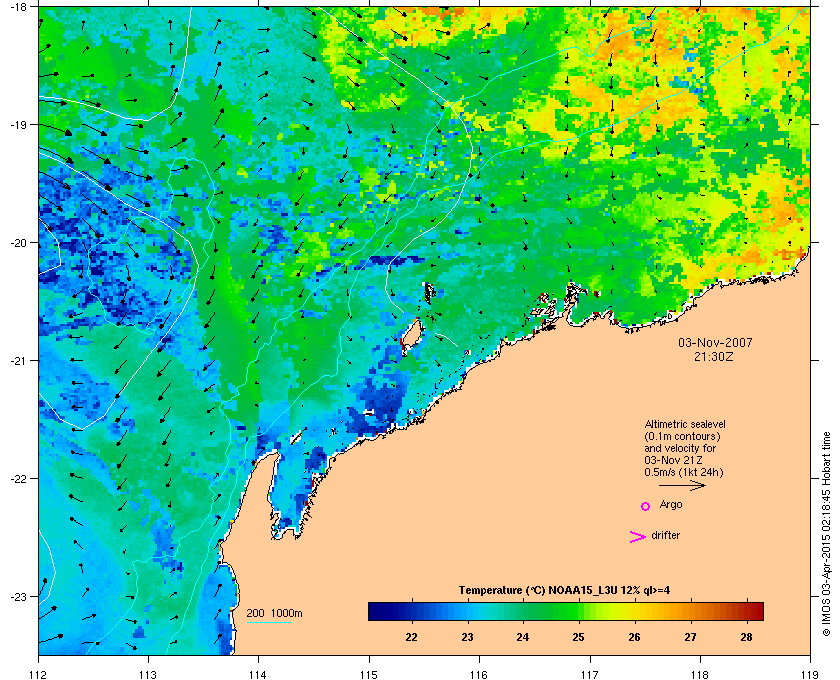The height and width of the screenshot is (680, 840).
Task: Click the '112' longitude axis label
Action: 39,674
